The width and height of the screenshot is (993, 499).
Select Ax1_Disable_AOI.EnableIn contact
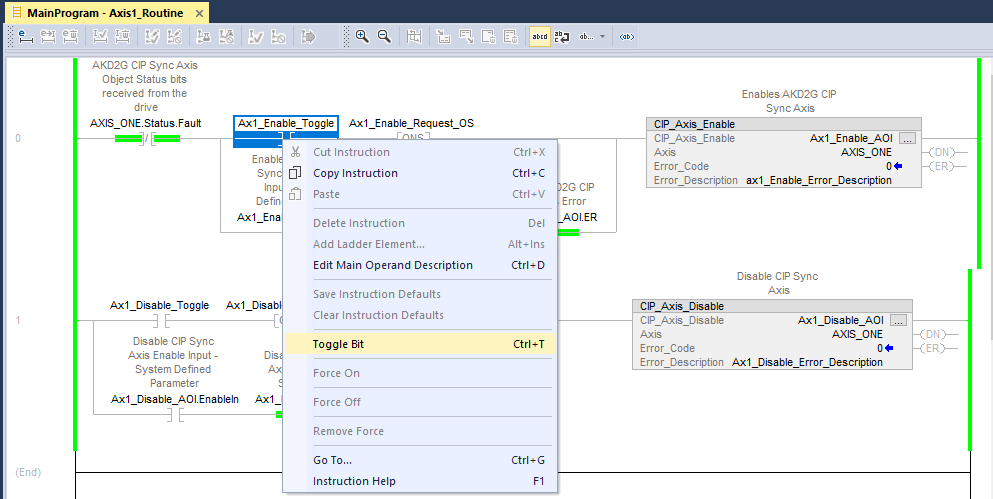coord(175,415)
